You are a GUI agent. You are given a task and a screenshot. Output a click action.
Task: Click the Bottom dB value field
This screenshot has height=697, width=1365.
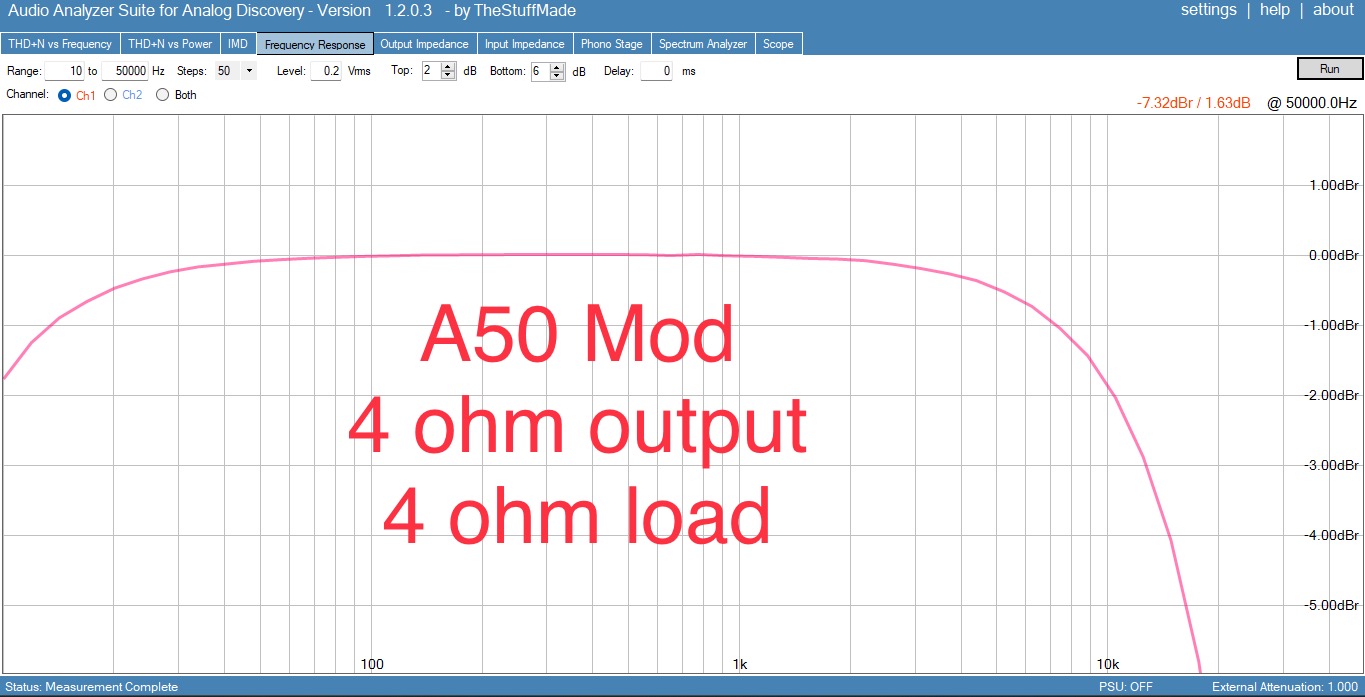pos(540,71)
